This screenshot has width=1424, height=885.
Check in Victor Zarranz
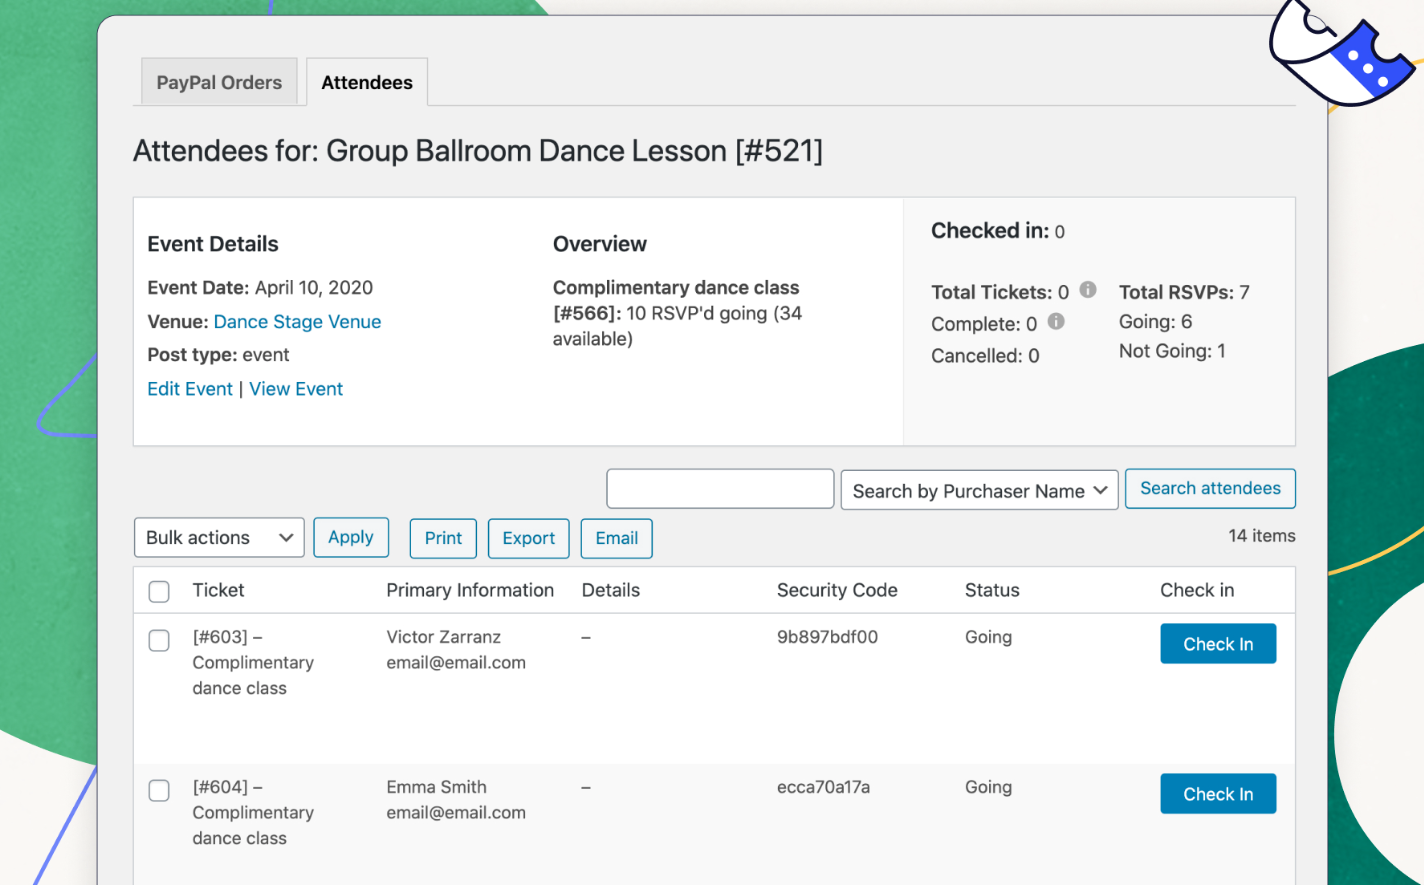pos(1217,644)
